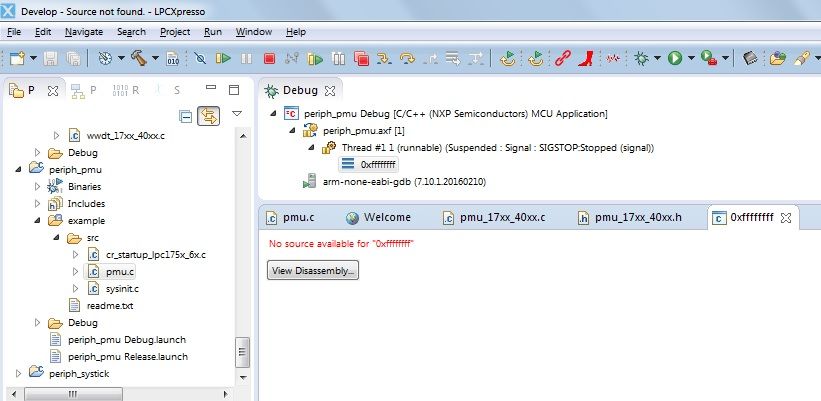Click the red Terminate stop icon
The width and height of the screenshot is (821, 401).
coord(269,58)
